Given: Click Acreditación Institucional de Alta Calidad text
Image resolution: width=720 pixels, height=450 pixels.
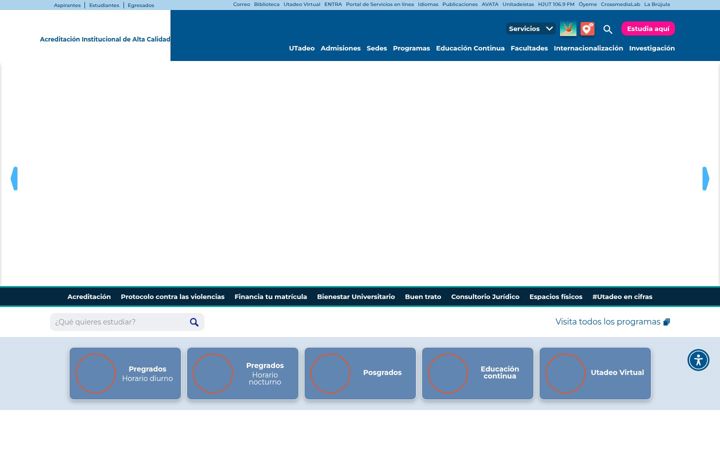Looking at the screenshot, I should (105, 39).
